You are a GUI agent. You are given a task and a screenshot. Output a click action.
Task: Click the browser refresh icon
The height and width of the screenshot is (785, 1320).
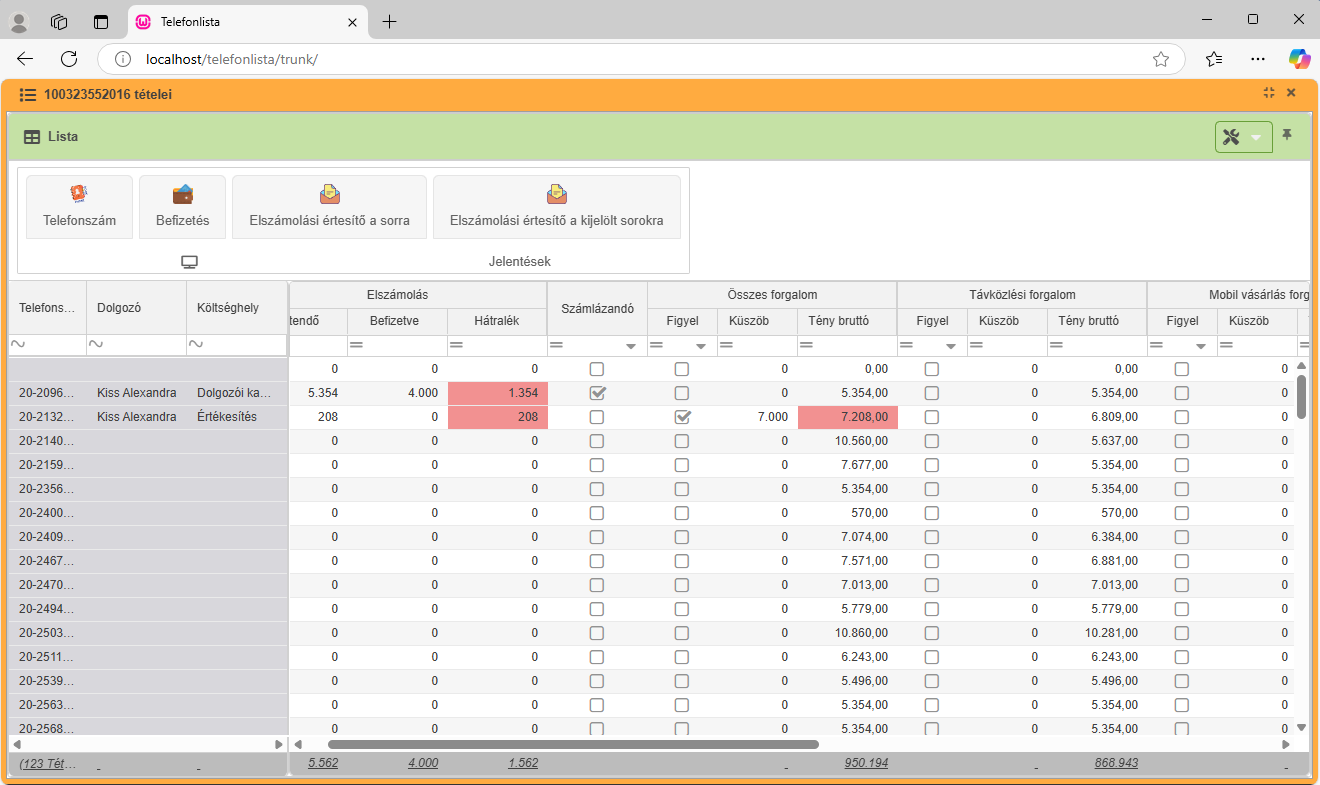click(69, 59)
